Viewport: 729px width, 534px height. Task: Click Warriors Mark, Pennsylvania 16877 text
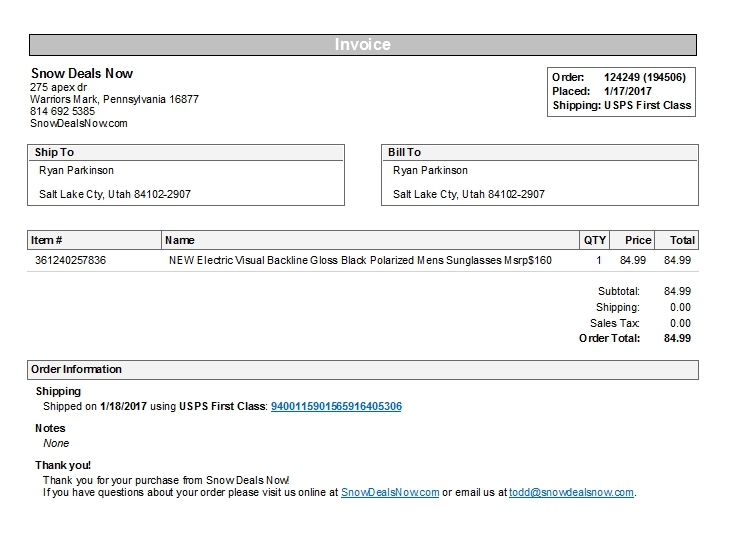114,99
